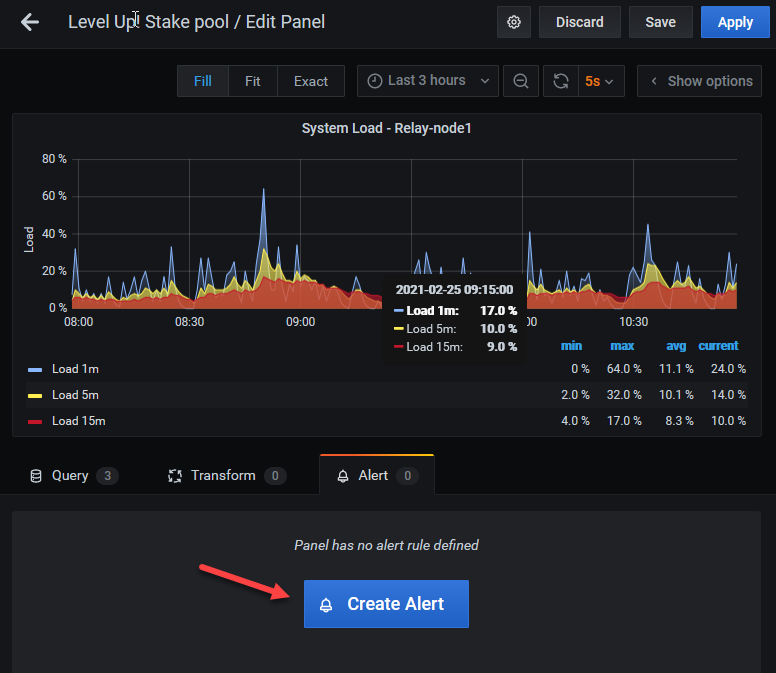Select the Fill display mode
Screen dimensions: 776x673
tap(202, 81)
